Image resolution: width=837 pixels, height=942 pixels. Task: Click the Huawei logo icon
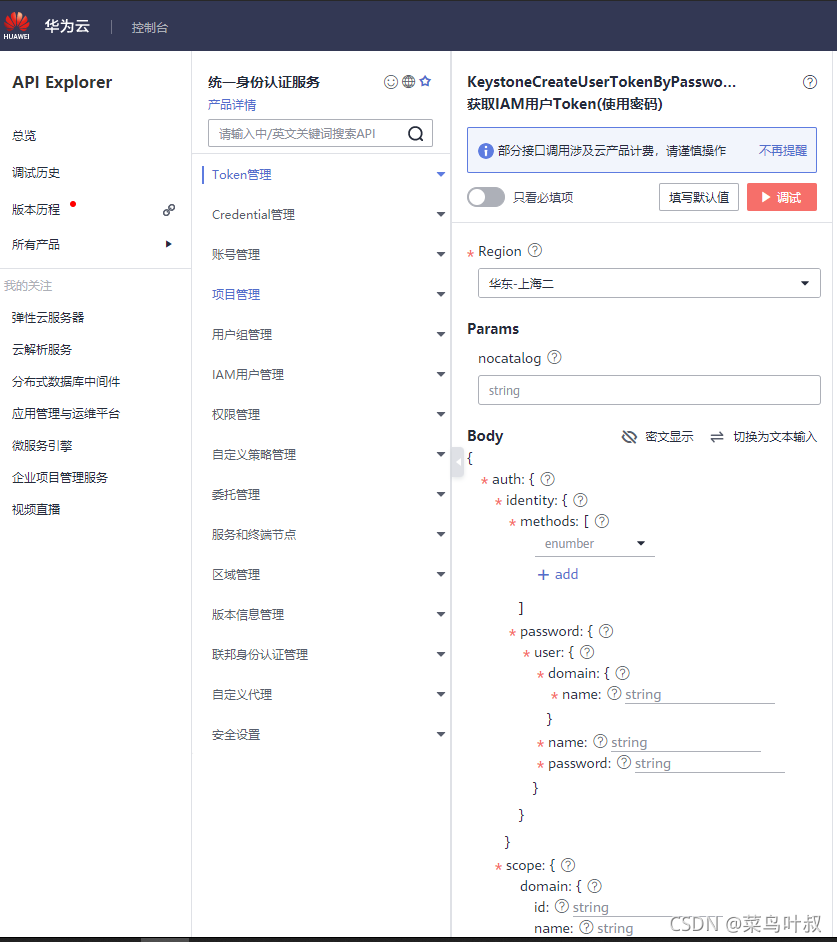(16, 25)
